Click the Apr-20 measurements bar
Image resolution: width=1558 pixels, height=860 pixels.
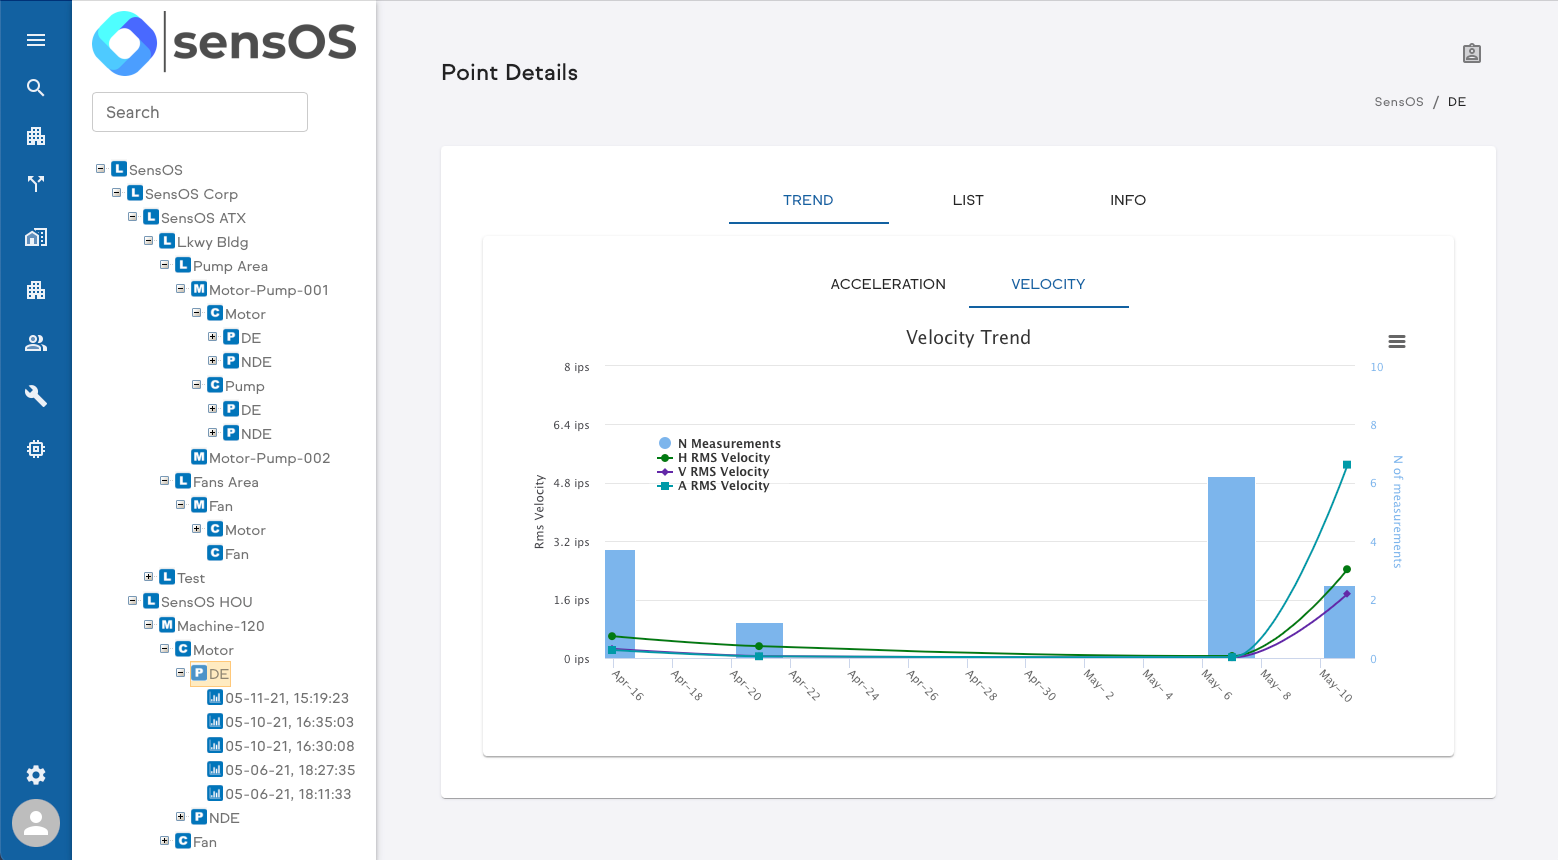pyautogui.click(x=759, y=641)
